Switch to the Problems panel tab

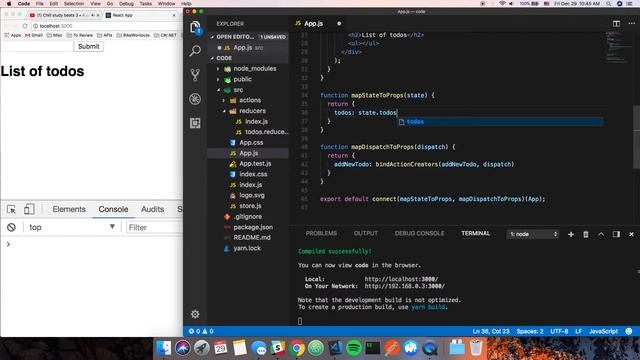point(321,233)
